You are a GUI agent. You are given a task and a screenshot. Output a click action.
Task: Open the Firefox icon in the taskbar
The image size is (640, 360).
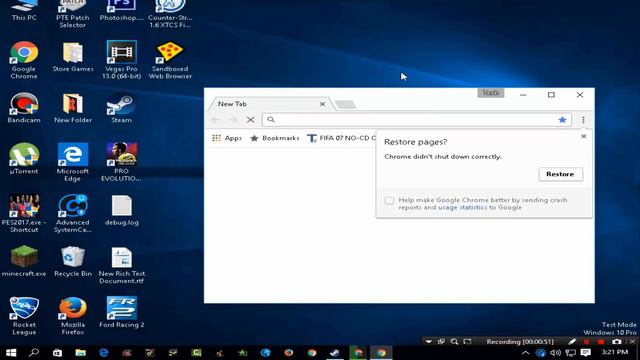(x=289, y=353)
